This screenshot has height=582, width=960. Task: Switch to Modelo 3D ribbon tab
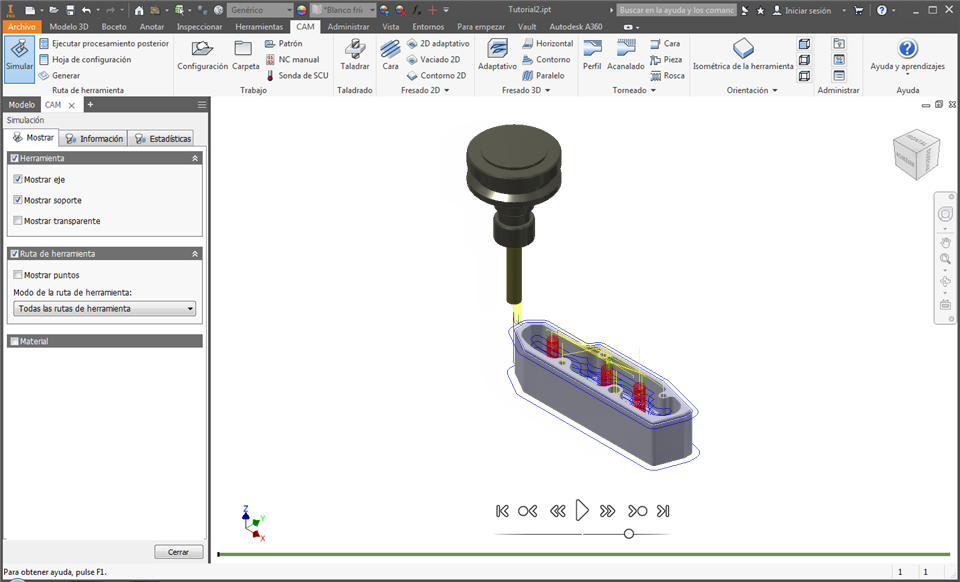coord(69,26)
